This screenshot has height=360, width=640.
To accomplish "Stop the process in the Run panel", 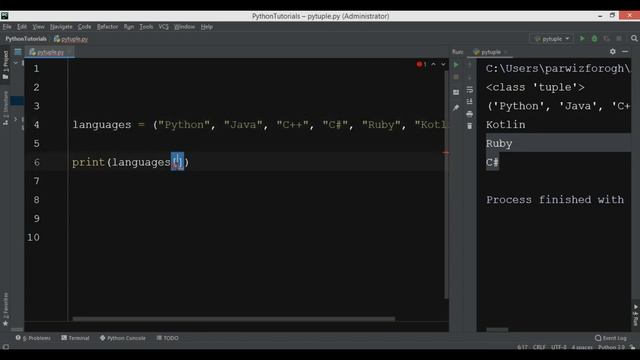I will tap(456, 77).
